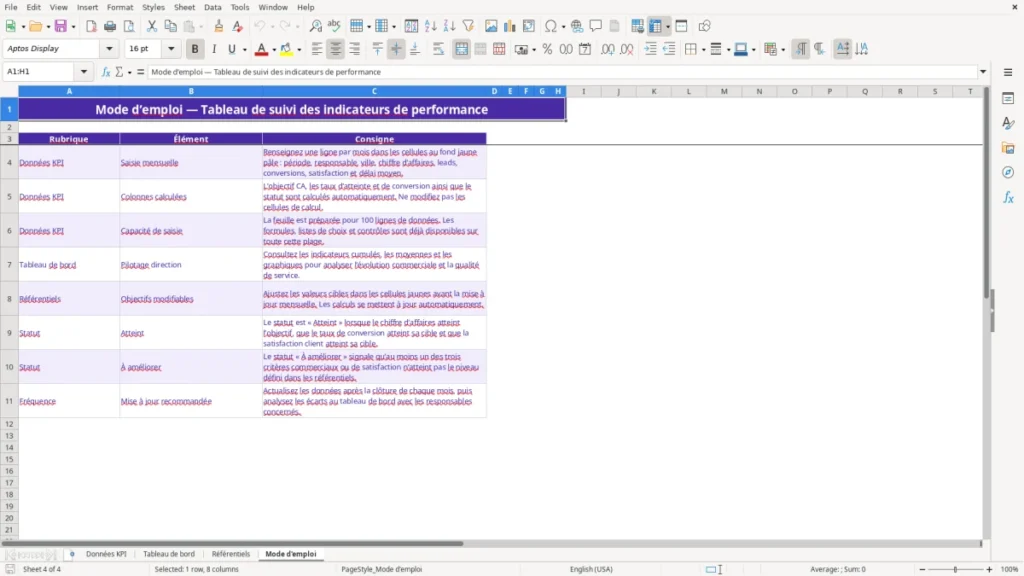
Task: Insert a comment with speech bubble icon
Action: [596, 26]
